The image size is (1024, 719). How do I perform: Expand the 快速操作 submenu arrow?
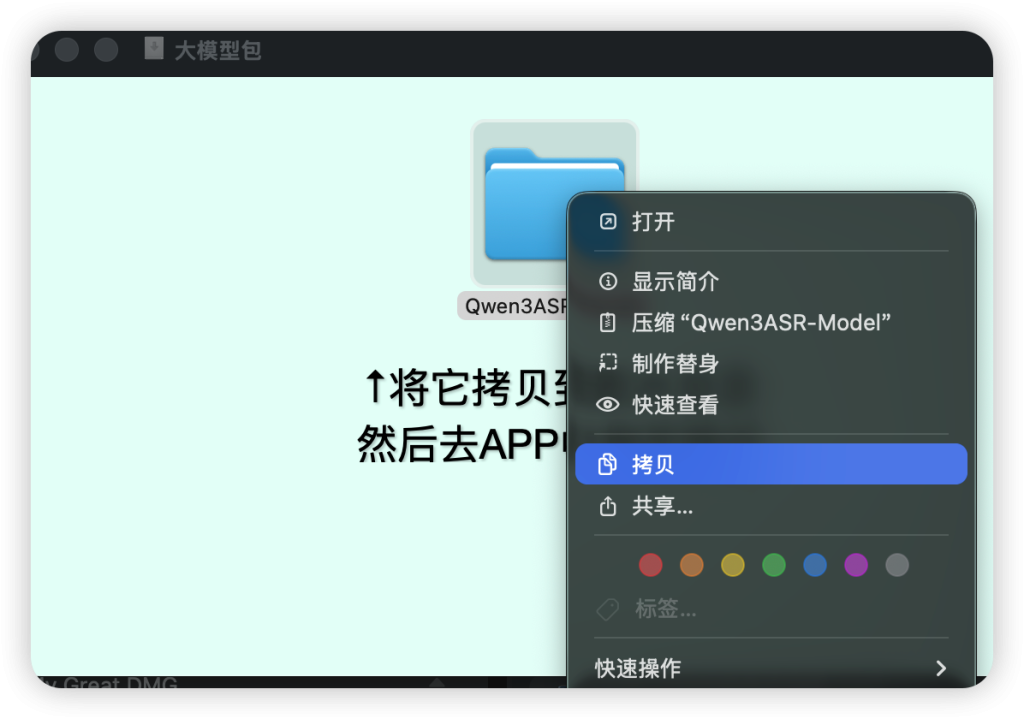point(940,668)
